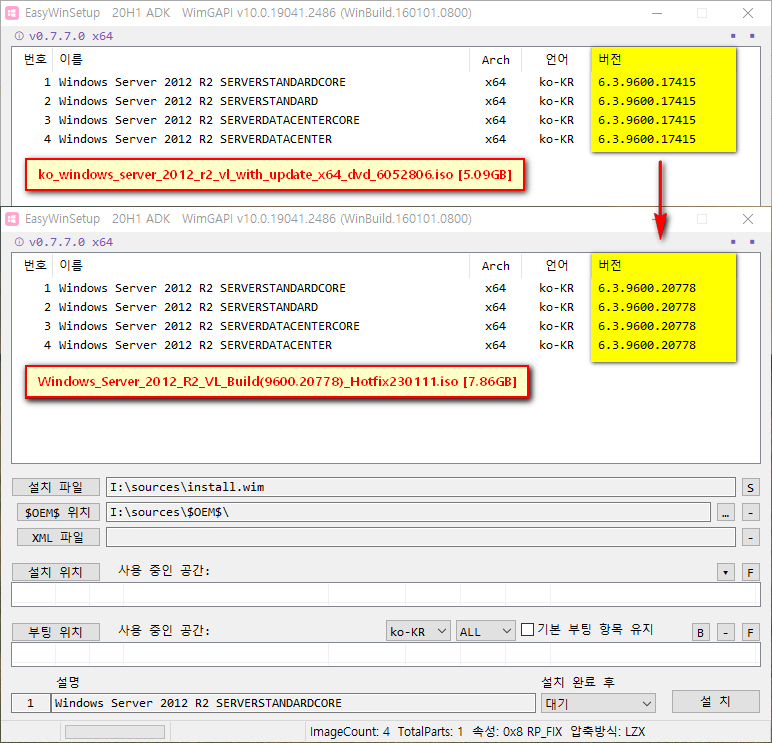Click the $OEM$ 위치 button
This screenshot has height=743, width=772.
[58, 512]
